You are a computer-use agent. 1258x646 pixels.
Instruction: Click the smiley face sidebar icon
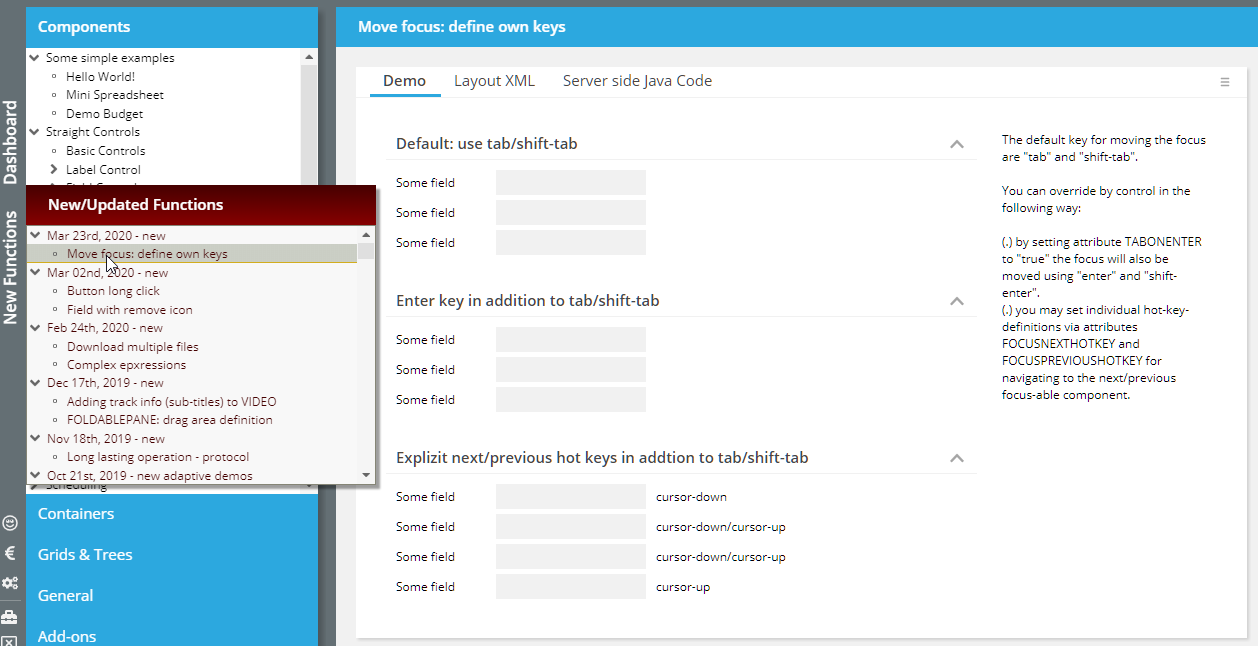tap(10, 523)
